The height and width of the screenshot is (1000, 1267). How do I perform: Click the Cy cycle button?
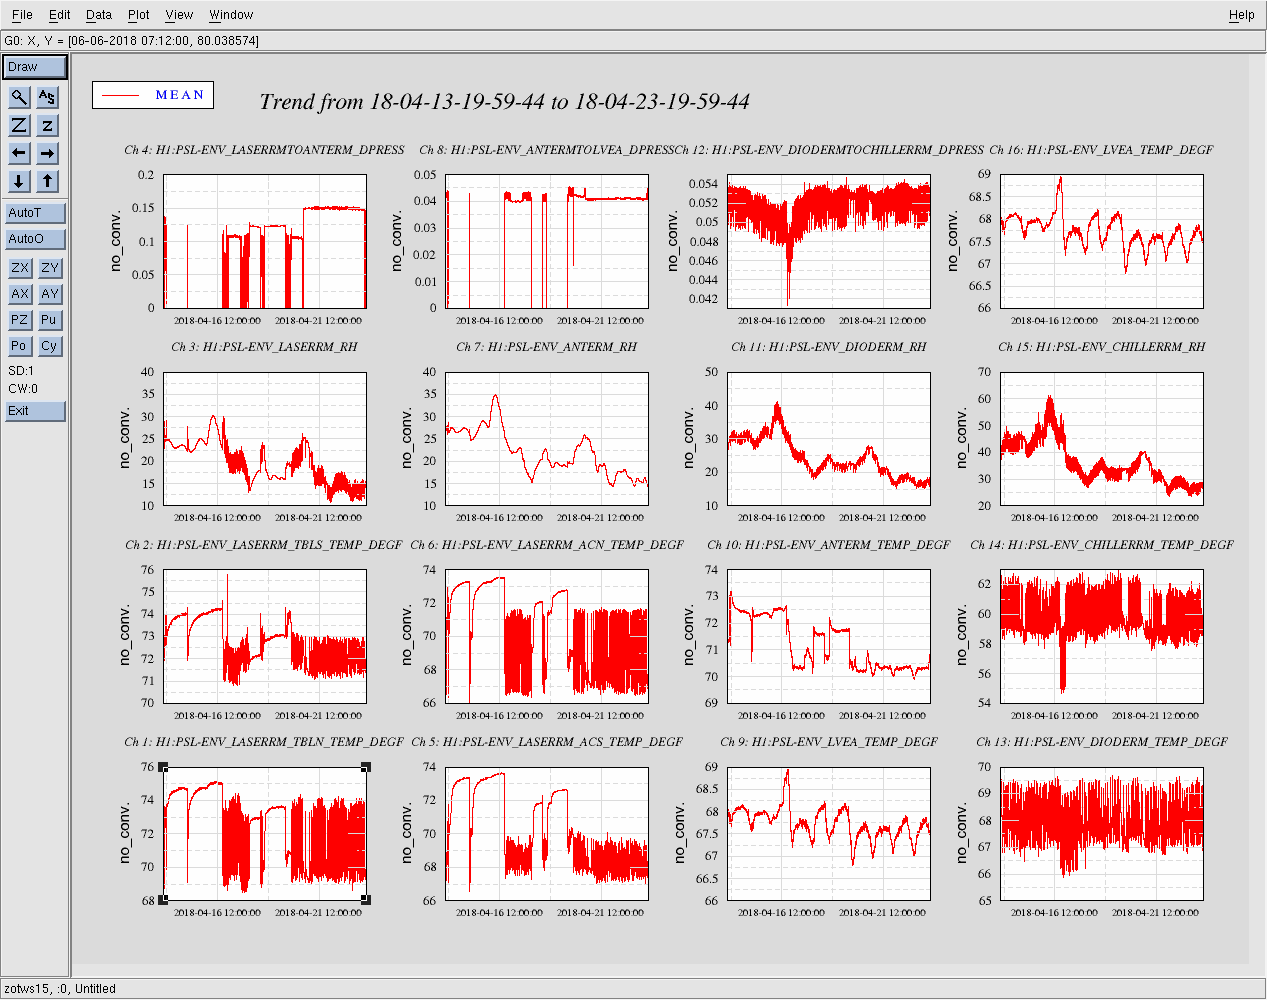[x=49, y=346]
